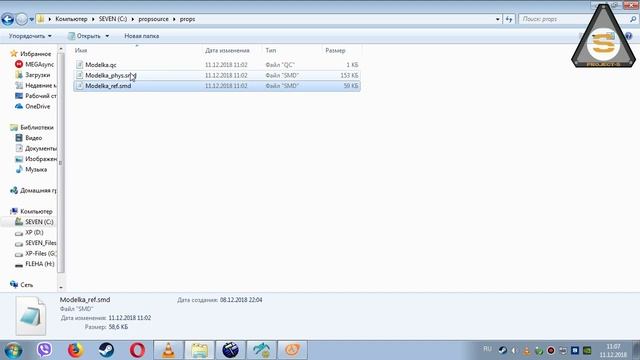Click the Открыть toolbar button
640x360 pixels.
pyautogui.click(x=84, y=36)
